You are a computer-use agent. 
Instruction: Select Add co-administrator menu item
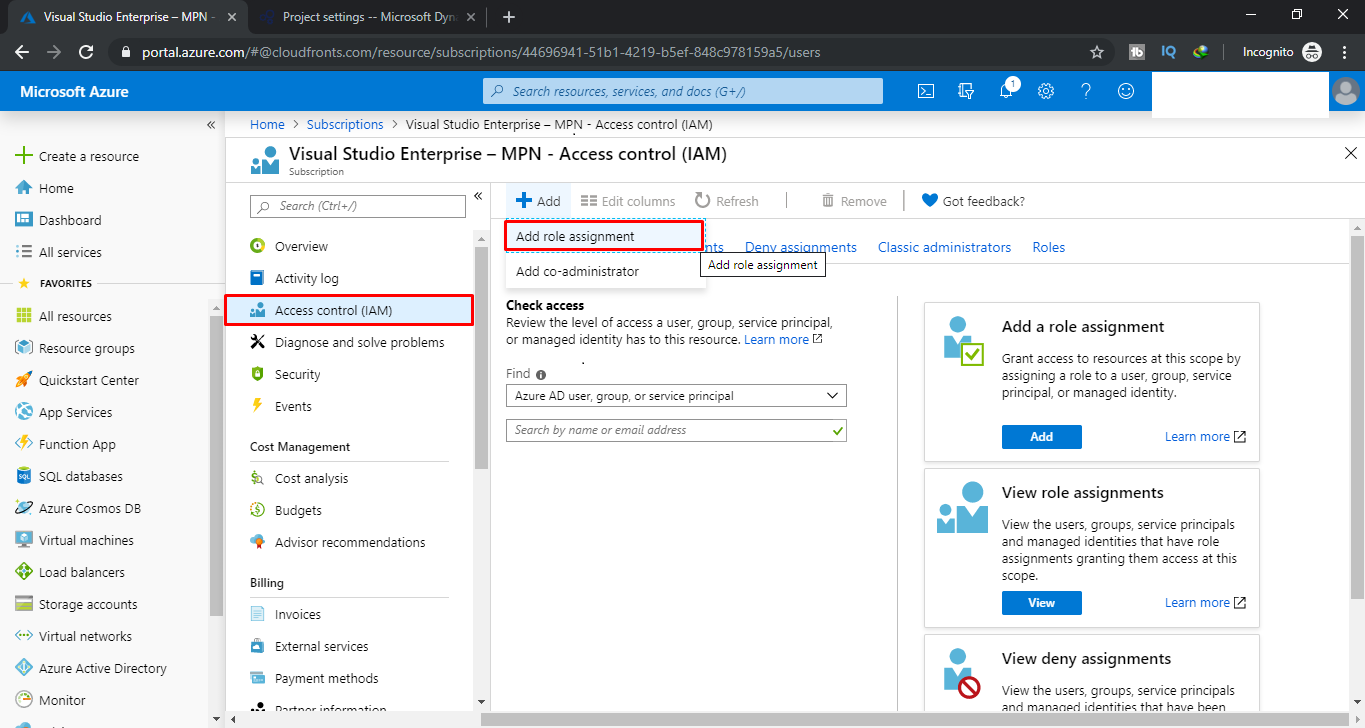[x=604, y=271]
